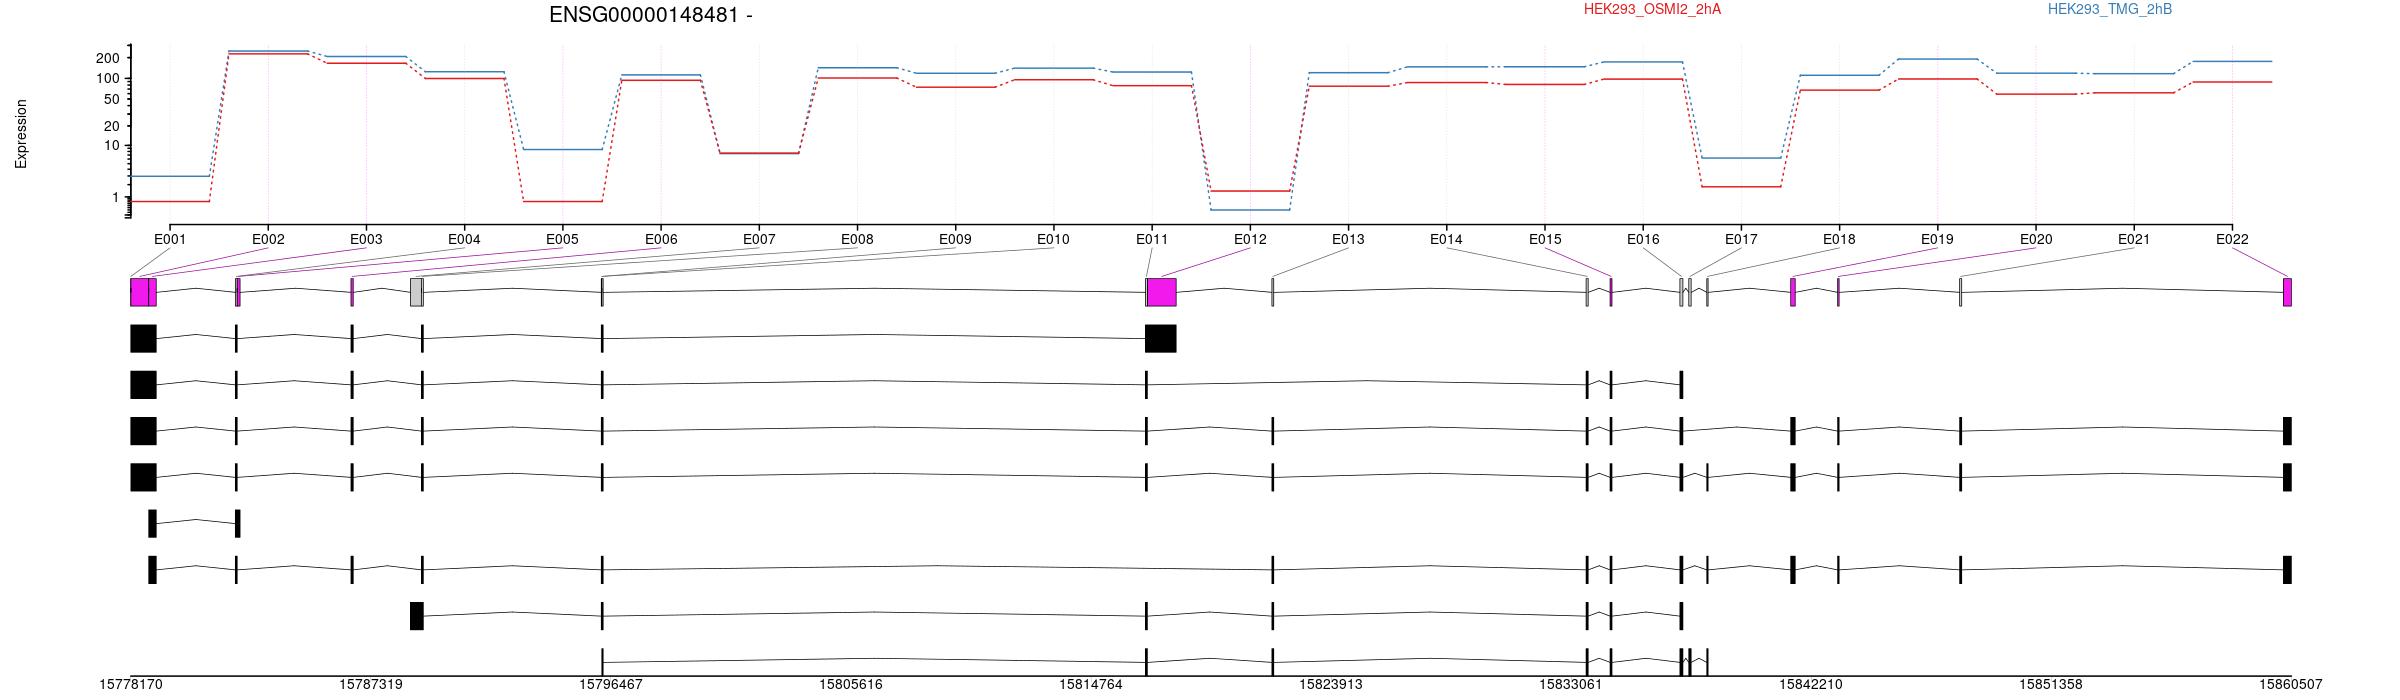Click the blue E017 expression segment
Image resolution: width=2400 pixels, height=700 pixels.
click(x=1741, y=158)
